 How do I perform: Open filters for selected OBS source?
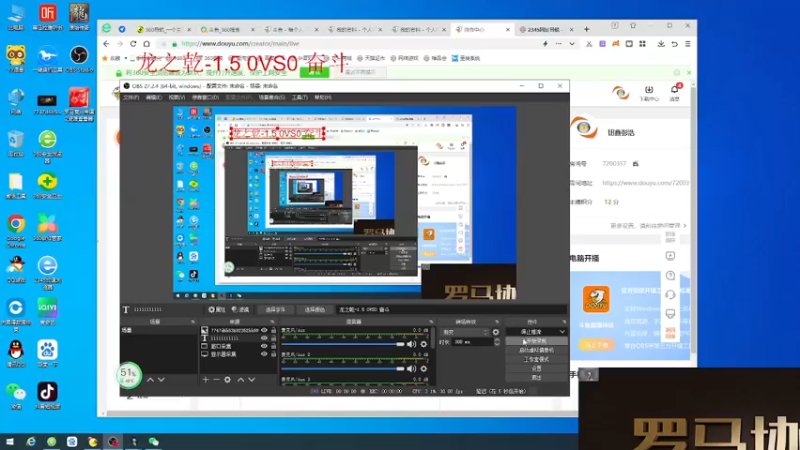coord(240,309)
